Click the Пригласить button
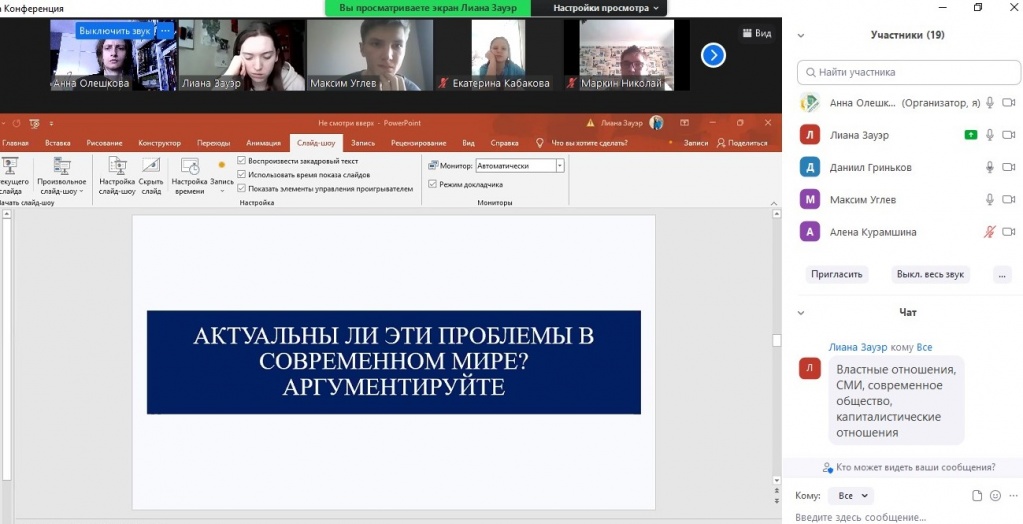Screen dimensions: 1023x524 [x=836, y=274]
